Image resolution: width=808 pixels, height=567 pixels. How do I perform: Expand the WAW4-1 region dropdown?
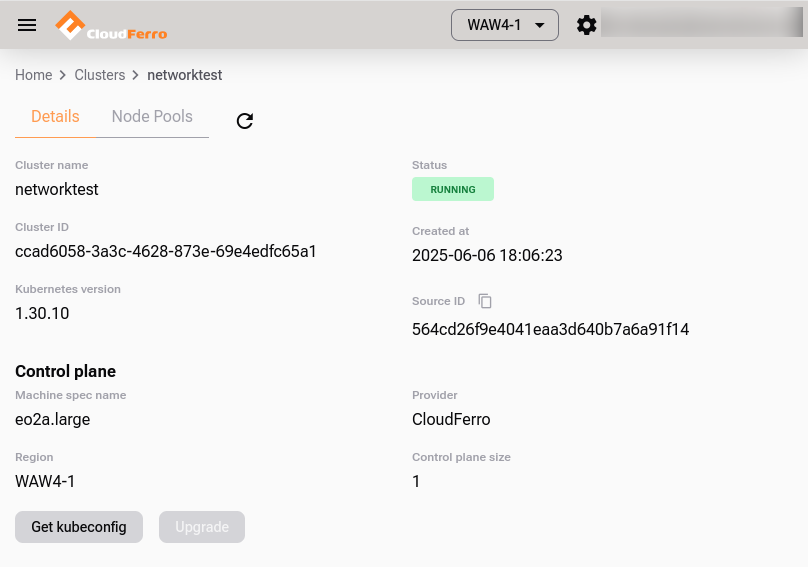[505, 25]
